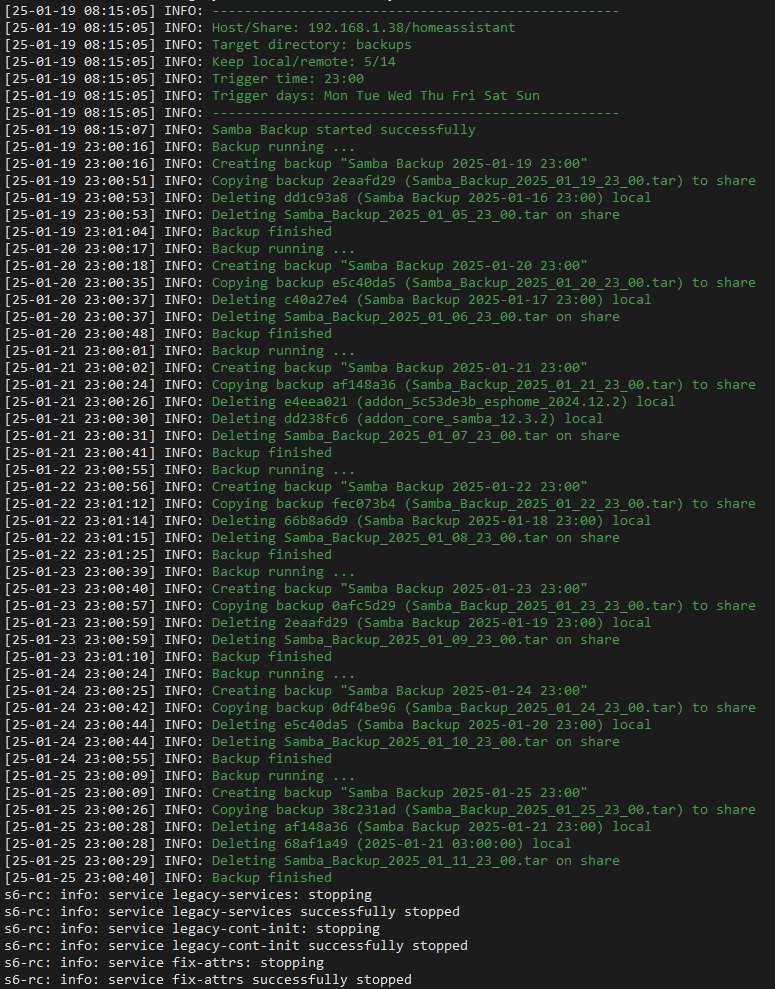Screen dimensions: 775x989
Task: Click the Deleting addon_5c53de3b_esphome line
Action: point(431,402)
